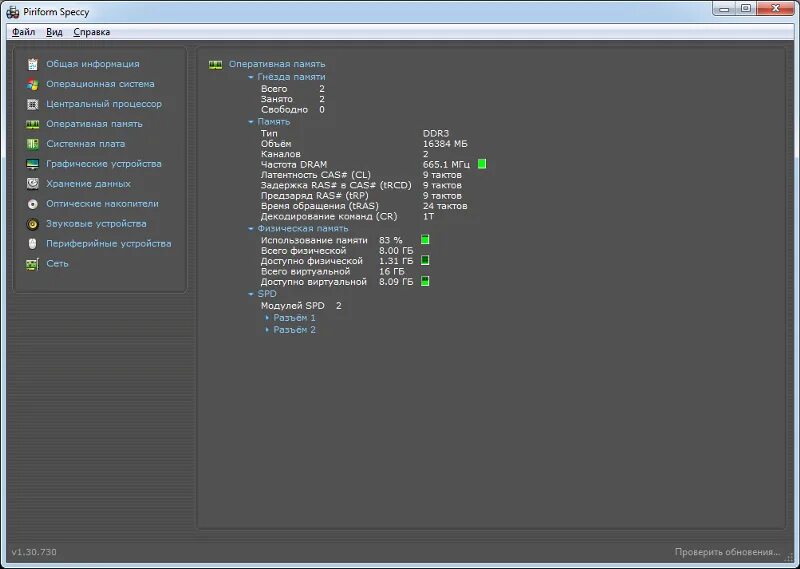
Task: Click the Сеть network card icon
Action: [33, 264]
